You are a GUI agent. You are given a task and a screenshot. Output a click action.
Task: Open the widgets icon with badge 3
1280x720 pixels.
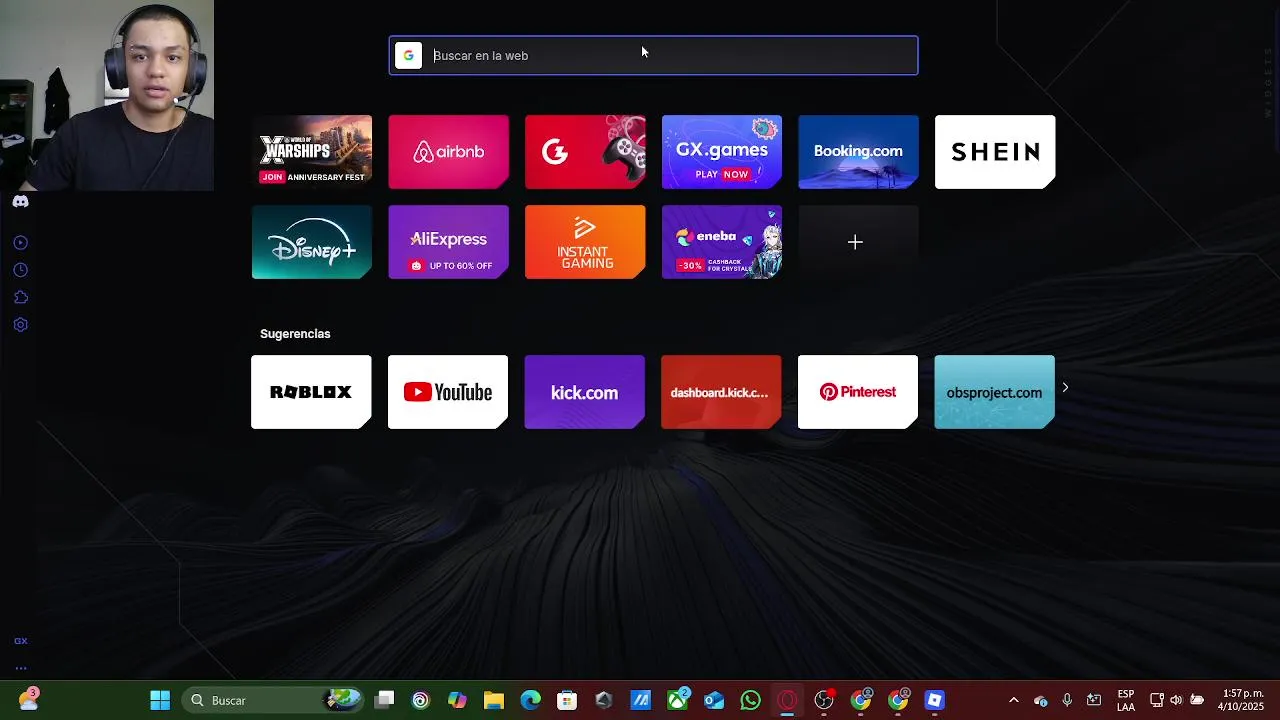coord(28,700)
